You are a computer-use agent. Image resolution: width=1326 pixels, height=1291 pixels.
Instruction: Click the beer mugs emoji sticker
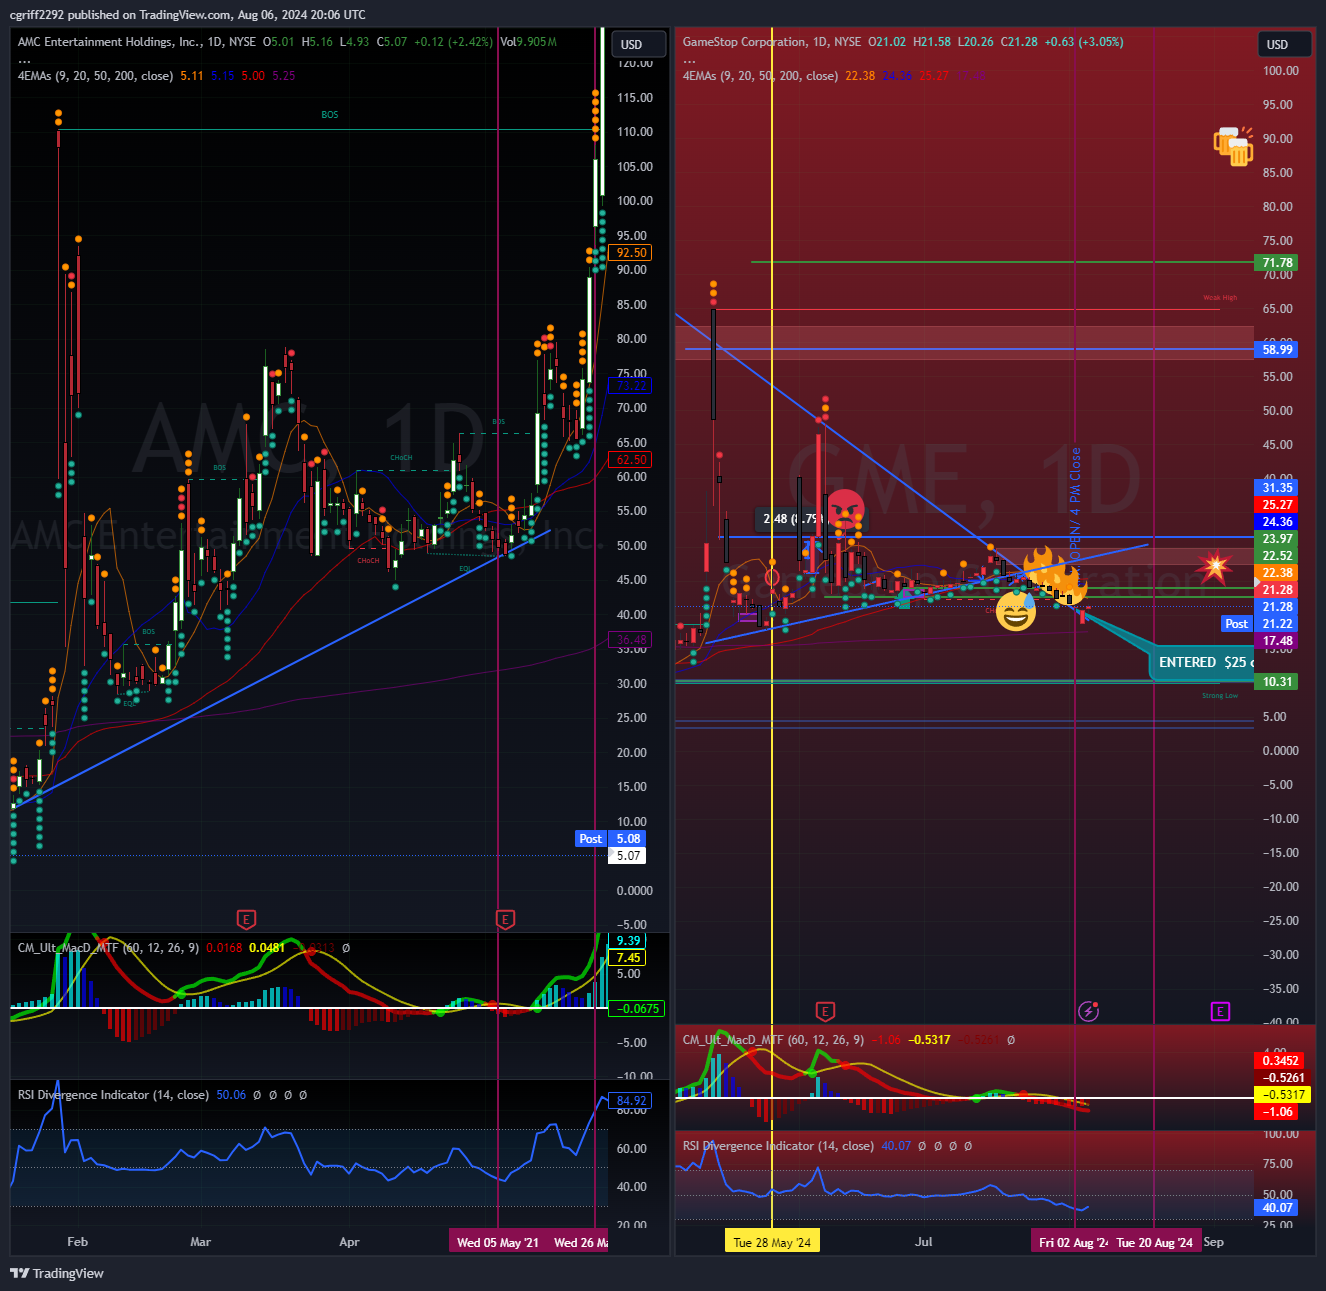(x=1234, y=146)
